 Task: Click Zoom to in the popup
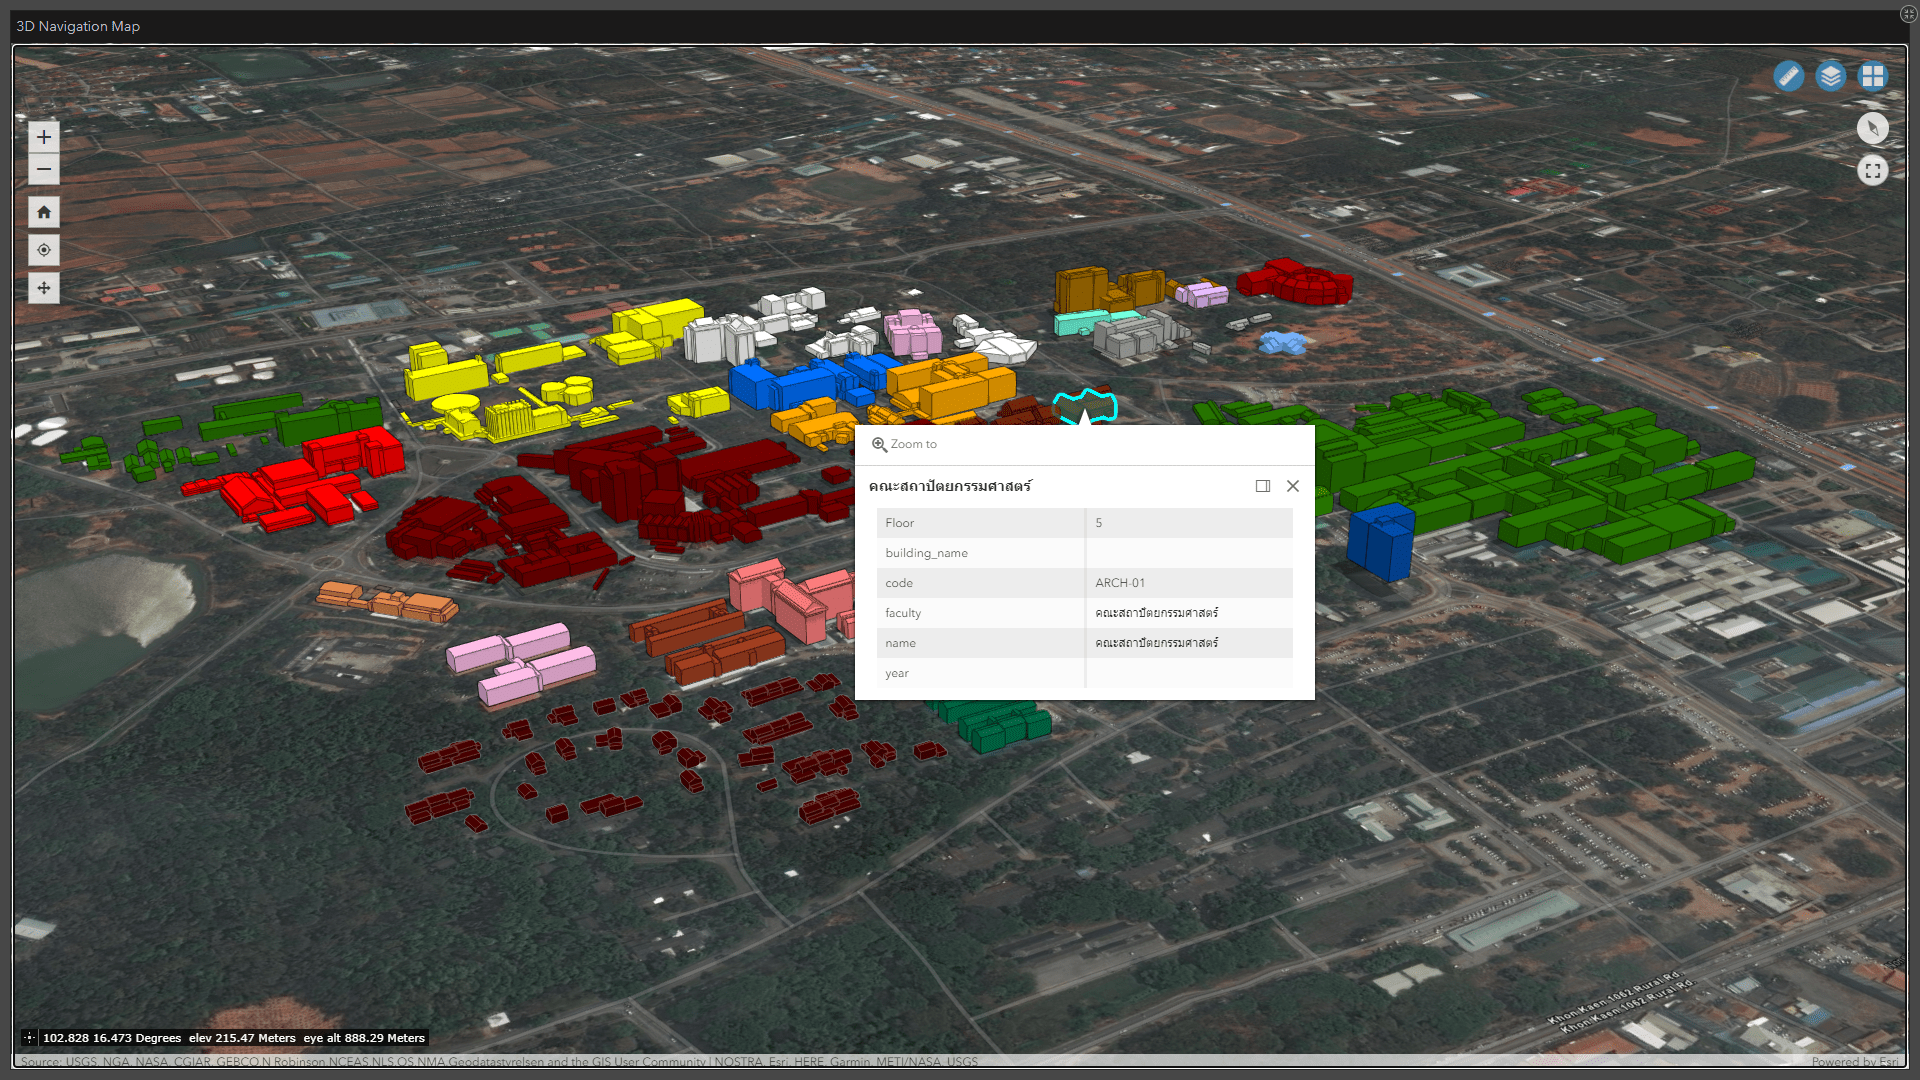904,444
